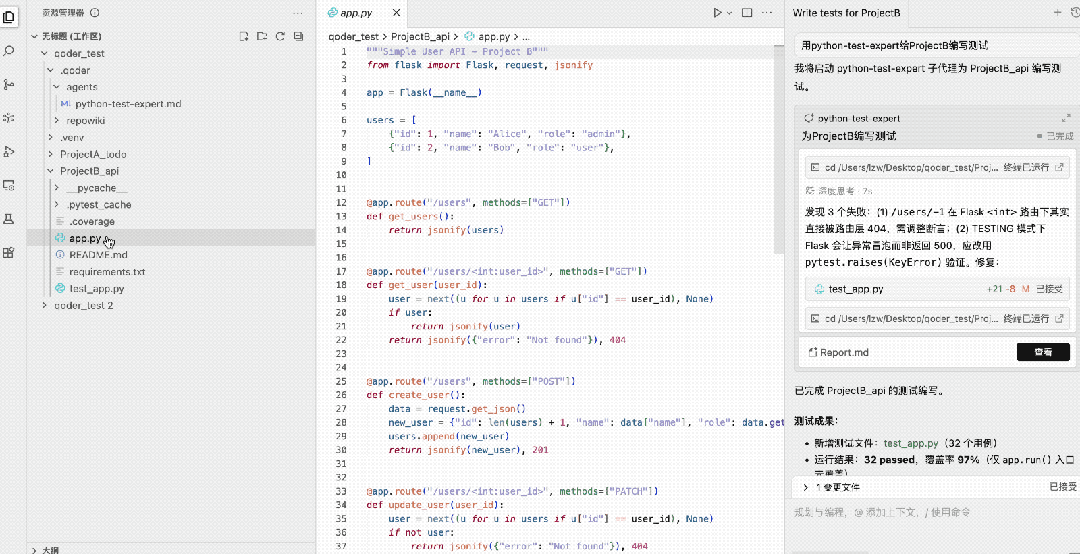Open the Explorer view in activity bar
Viewport: 1080px width, 554px height.
[x=10, y=17]
